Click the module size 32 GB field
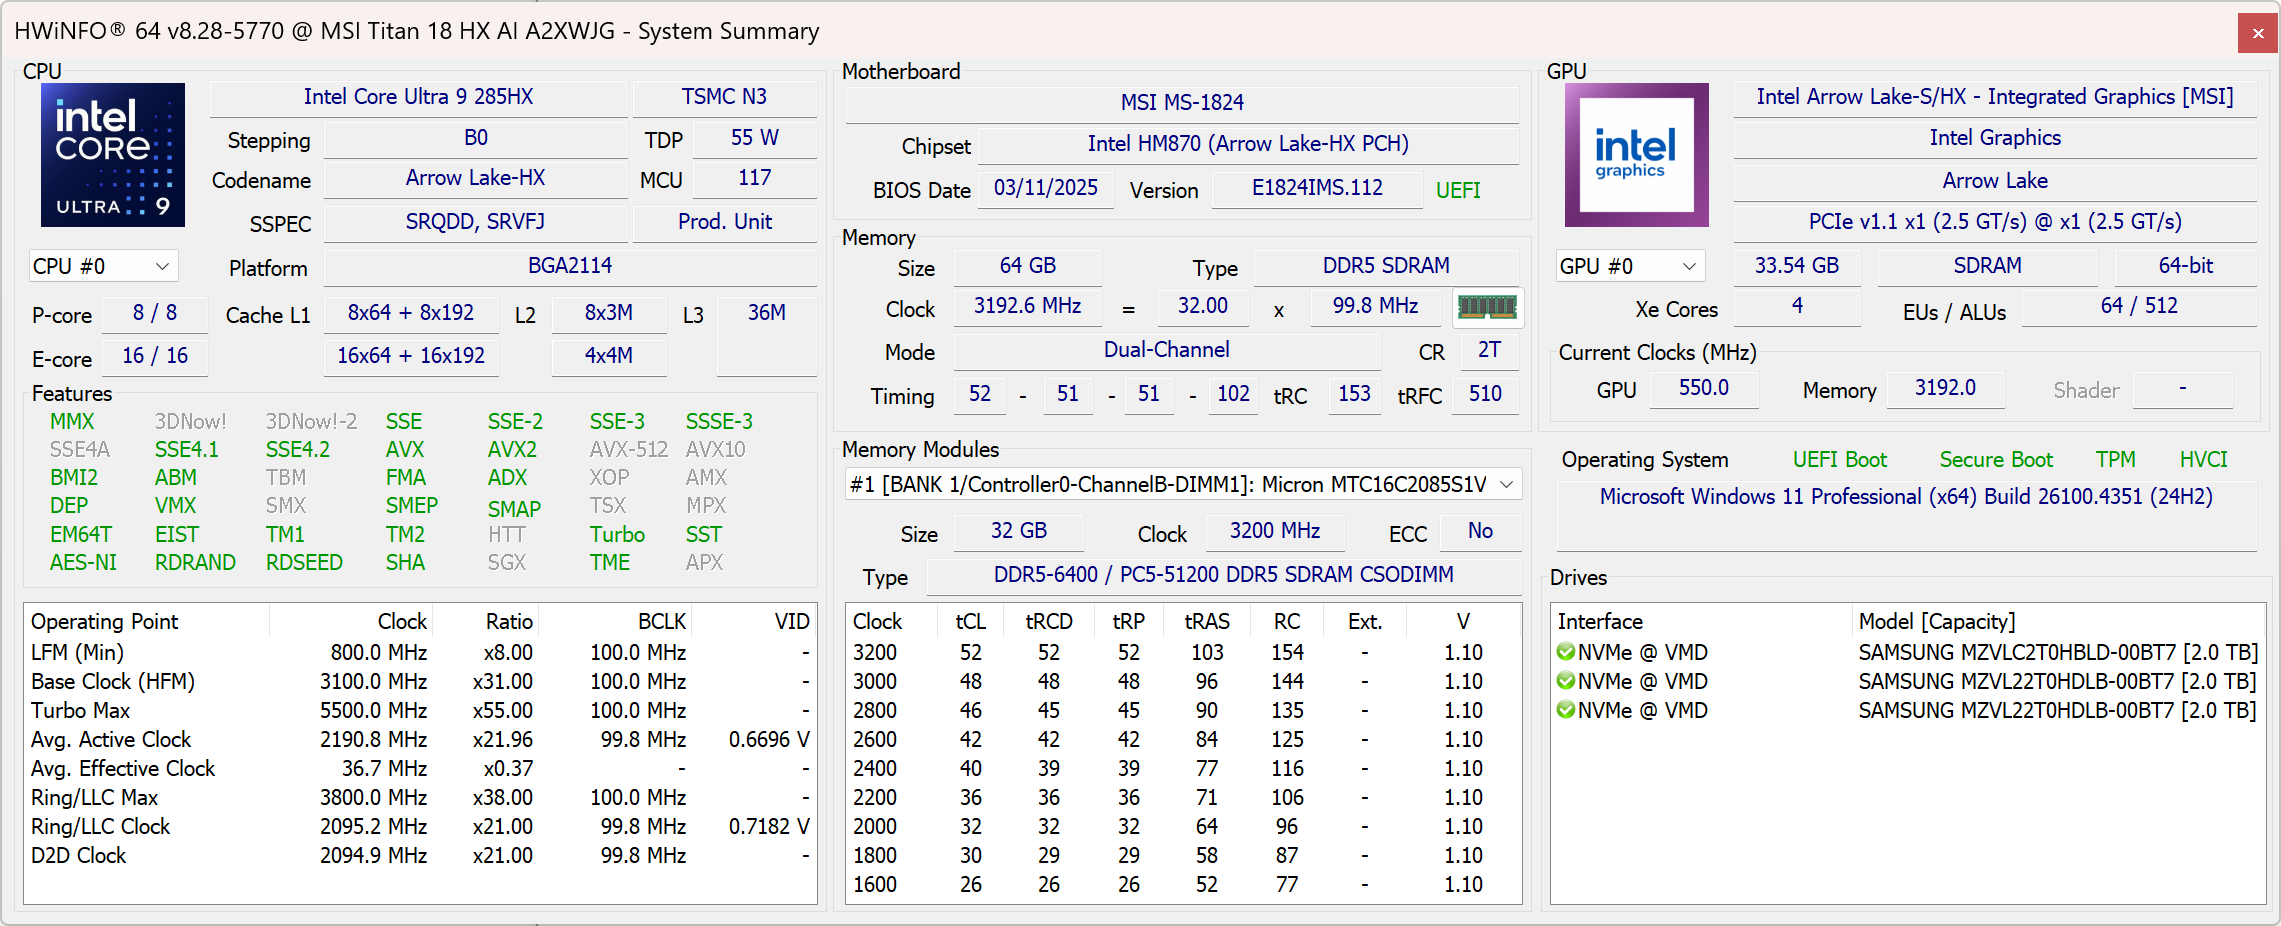The width and height of the screenshot is (2281, 926). point(1019,531)
